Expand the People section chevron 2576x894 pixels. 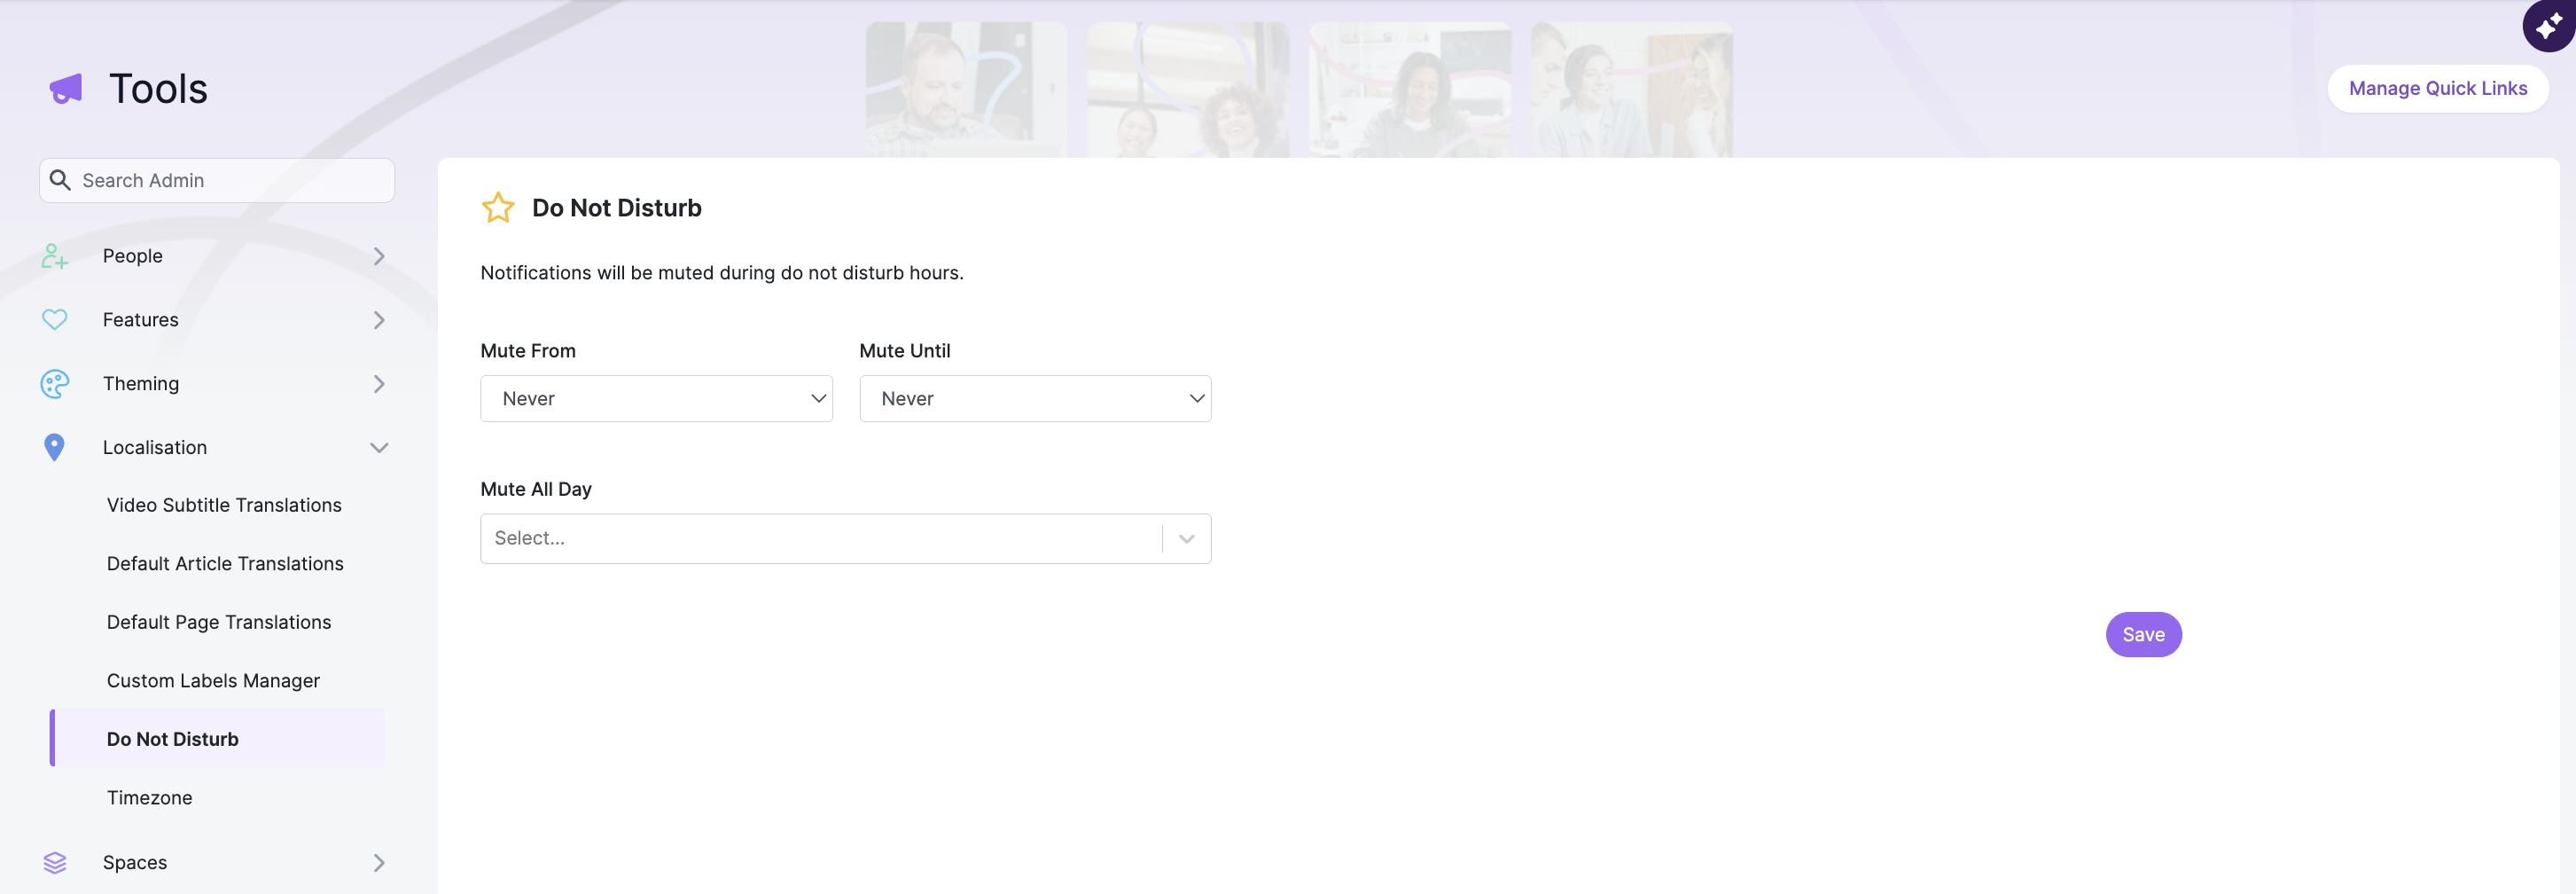379,256
